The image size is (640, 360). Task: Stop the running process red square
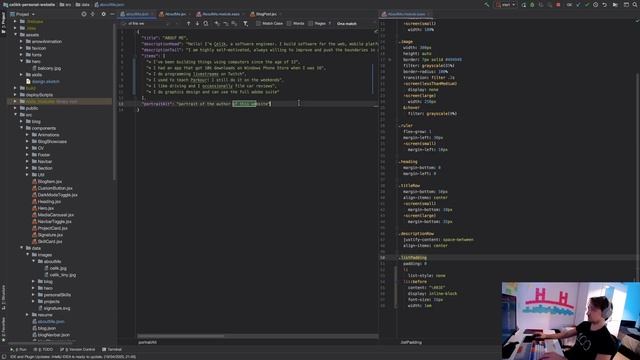(x=558, y=5)
